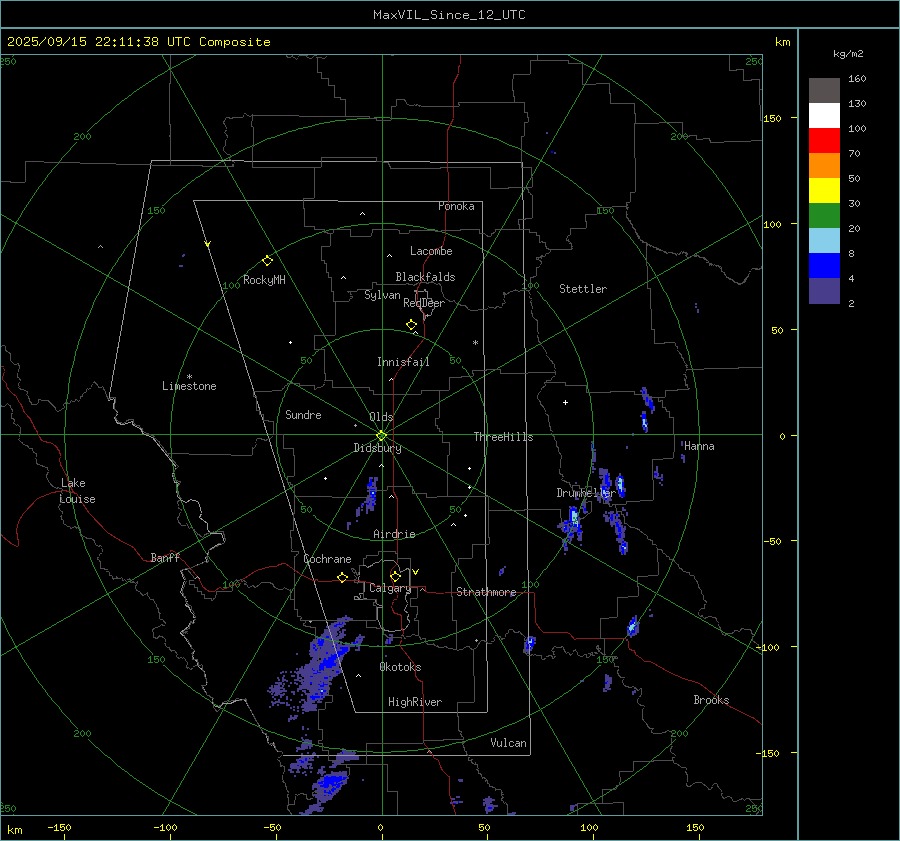Click the RedDeer city label

pyautogui.click(x=424, y=303)
